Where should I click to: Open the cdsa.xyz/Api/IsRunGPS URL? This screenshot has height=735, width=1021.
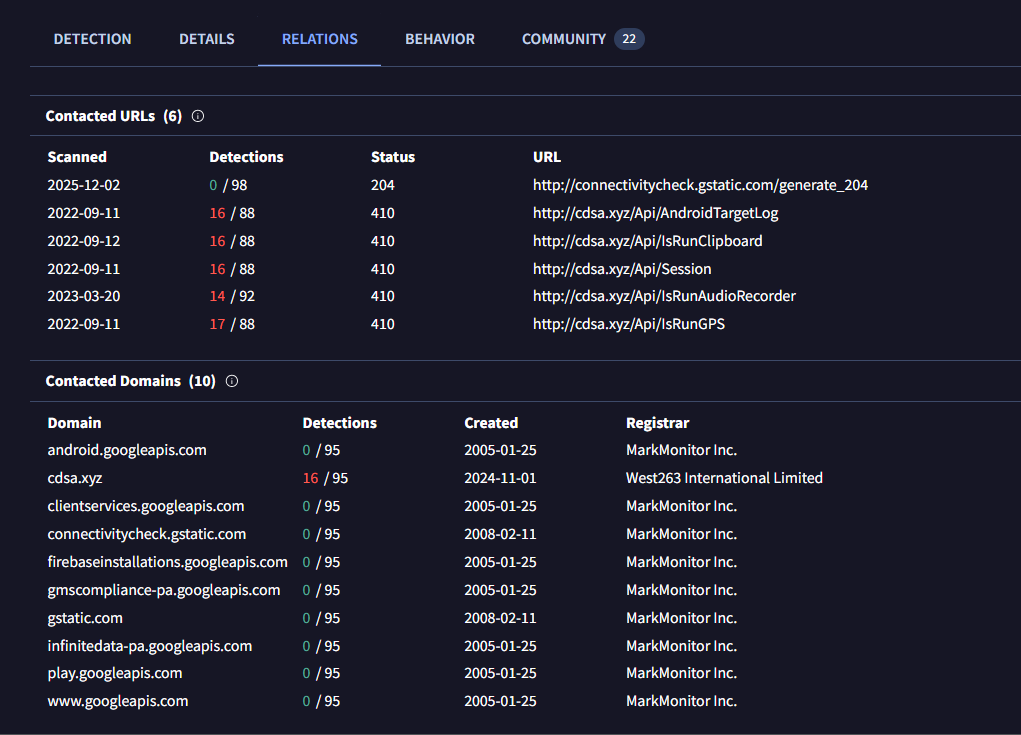(628, 324)
